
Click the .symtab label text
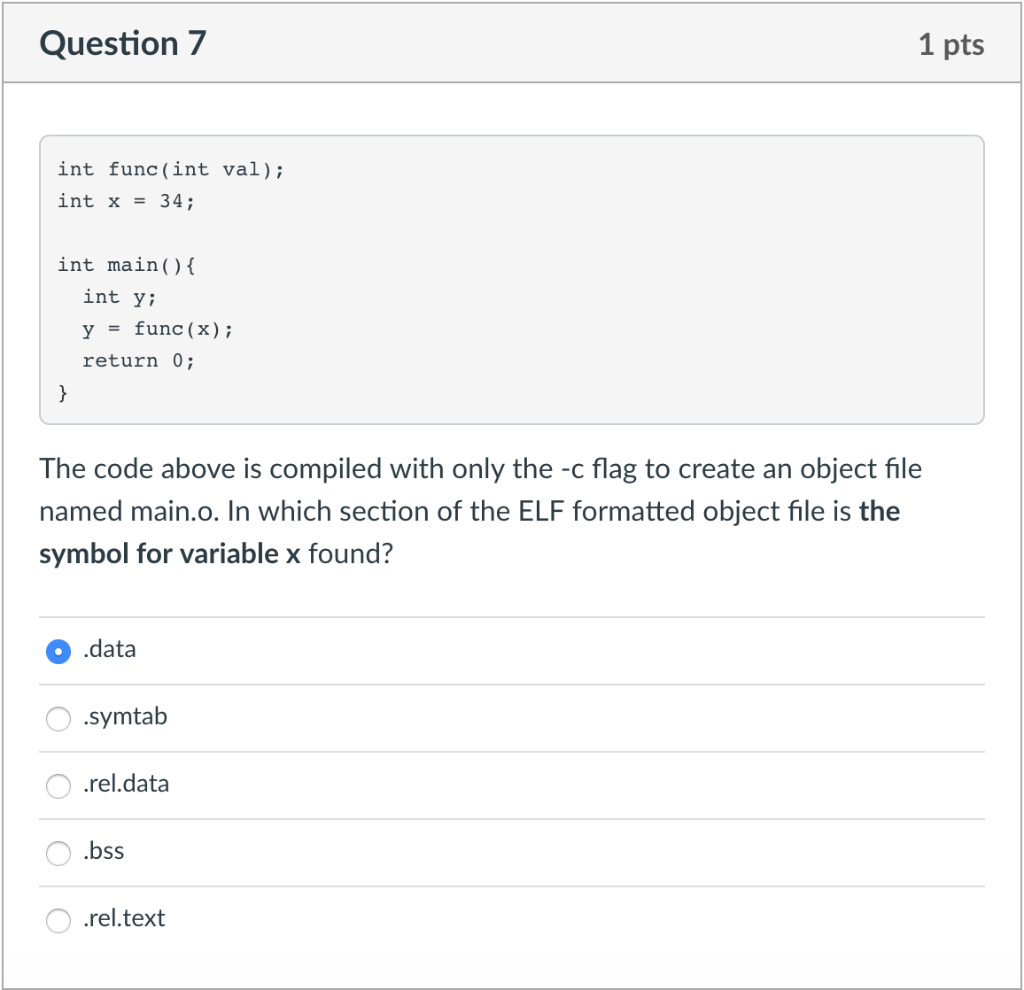[x=124, y=716]
